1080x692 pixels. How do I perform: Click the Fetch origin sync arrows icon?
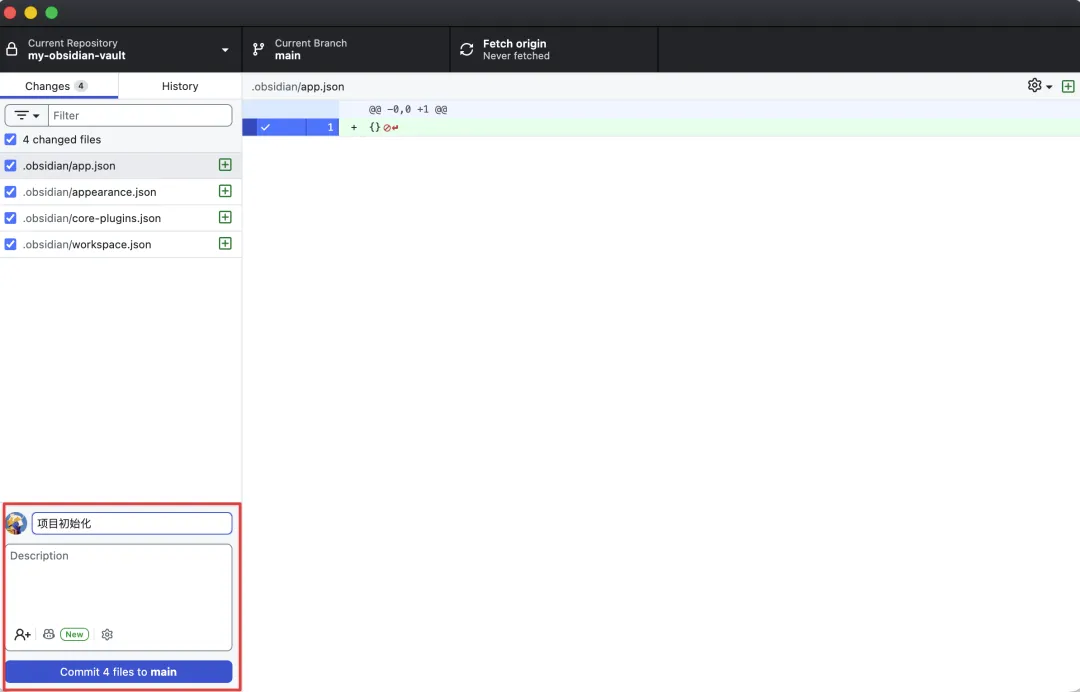click(x=466, y=50)
